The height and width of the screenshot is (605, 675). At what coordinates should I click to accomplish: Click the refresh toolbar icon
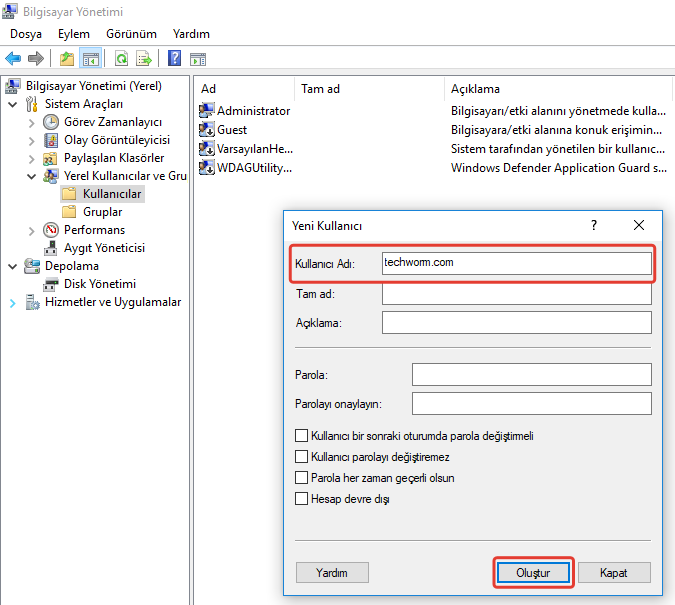pyautogui.click(x=121, y=59)
